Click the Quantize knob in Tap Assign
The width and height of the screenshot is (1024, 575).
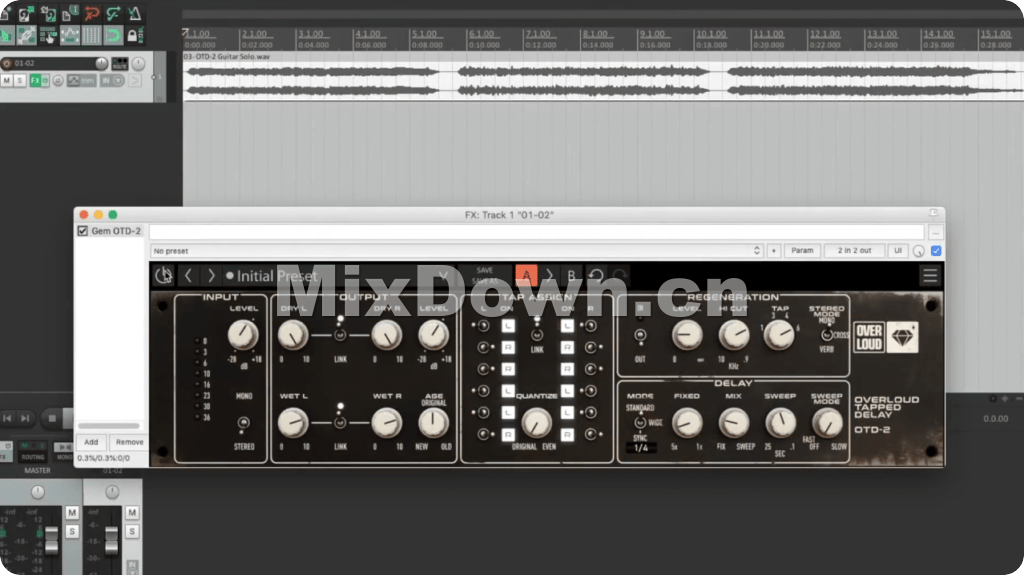point(537,422)
